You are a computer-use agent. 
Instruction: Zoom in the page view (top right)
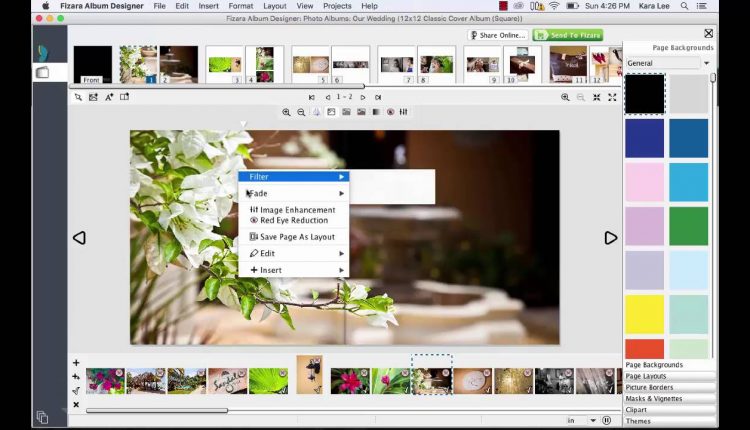(x=565, y=97)
